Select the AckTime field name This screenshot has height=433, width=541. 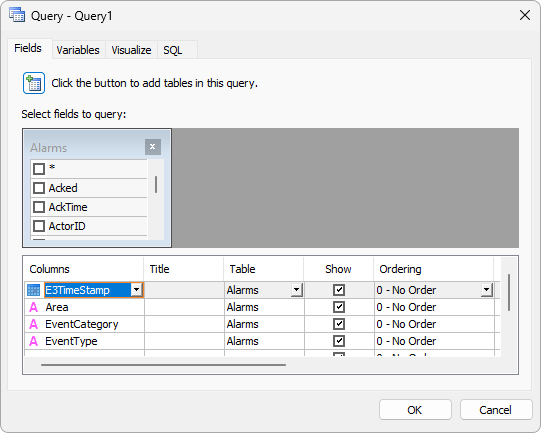point(68,207)
